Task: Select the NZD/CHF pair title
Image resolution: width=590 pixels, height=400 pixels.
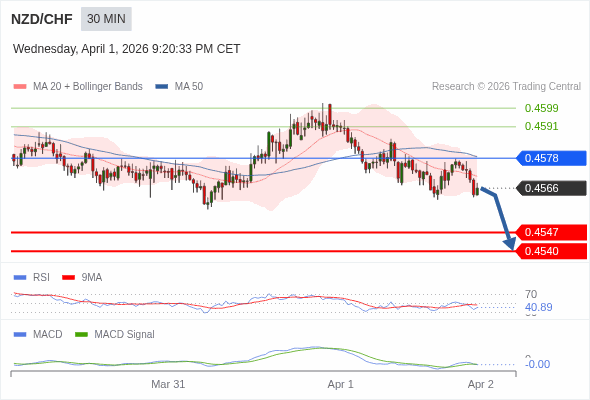Action: tap(42, 19)
